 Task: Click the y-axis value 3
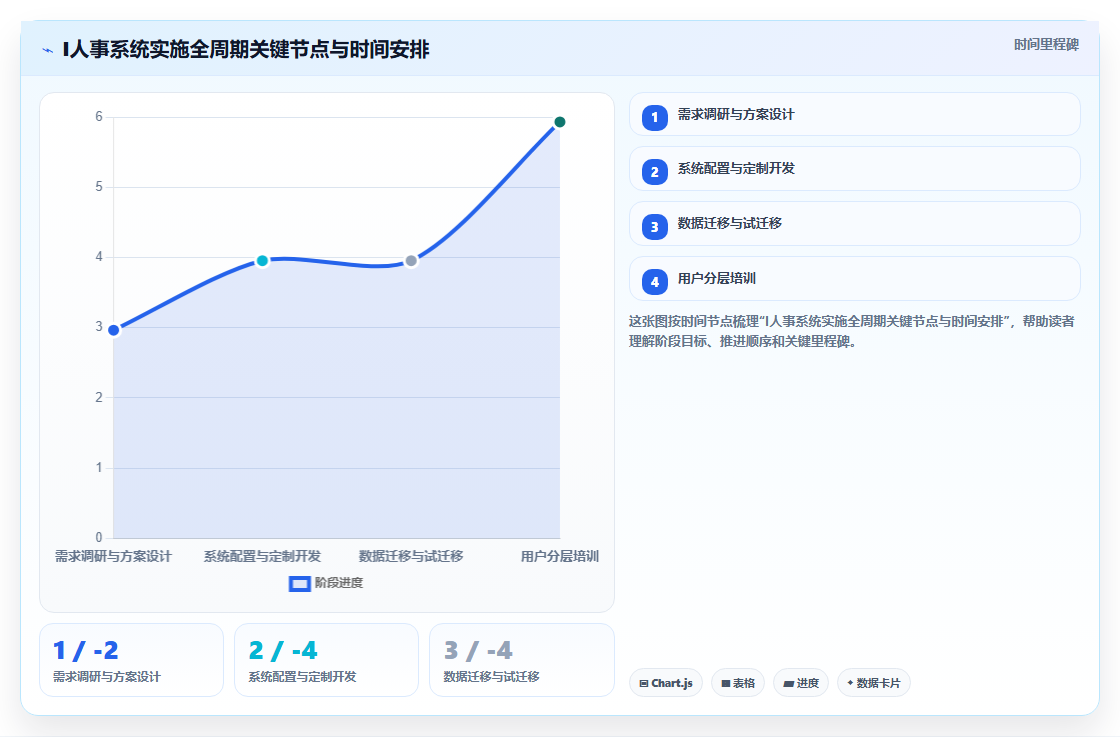tap(99, 326)
